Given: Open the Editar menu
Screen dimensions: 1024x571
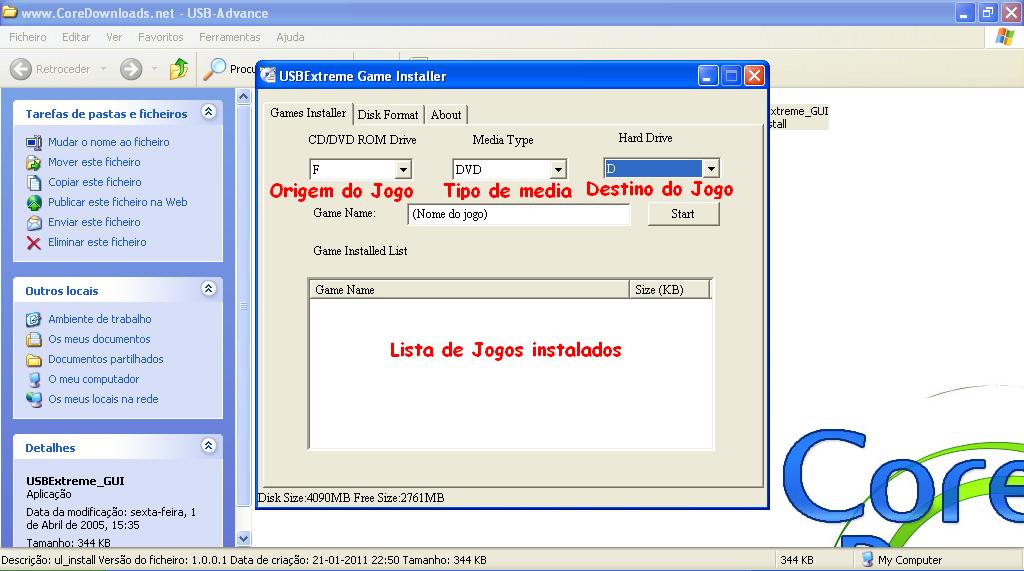Looking at the screenshot, I should [76, 37].
